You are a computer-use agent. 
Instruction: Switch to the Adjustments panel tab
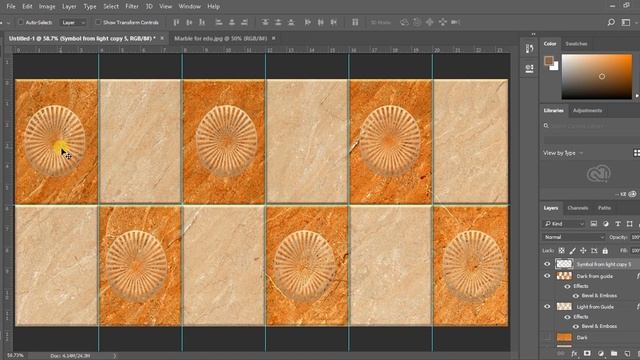coord(587,111)
